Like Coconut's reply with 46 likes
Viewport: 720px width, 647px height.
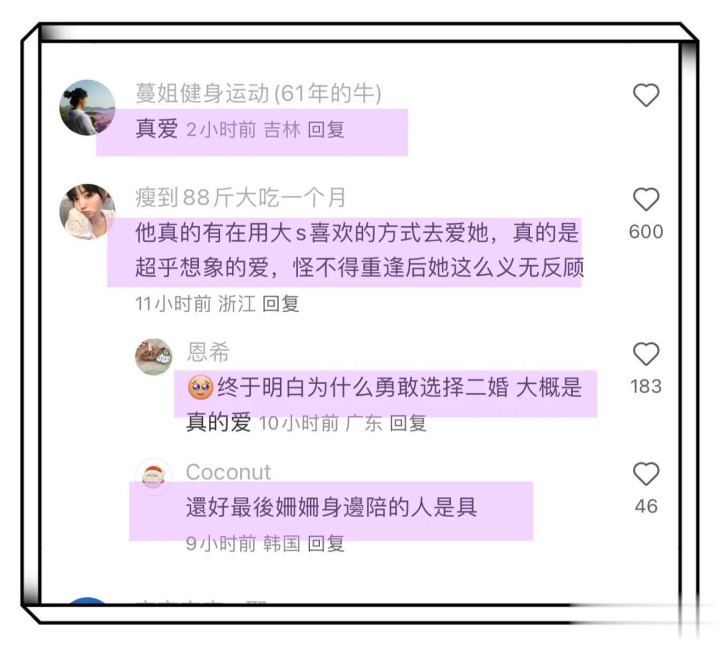pos(646,474)
